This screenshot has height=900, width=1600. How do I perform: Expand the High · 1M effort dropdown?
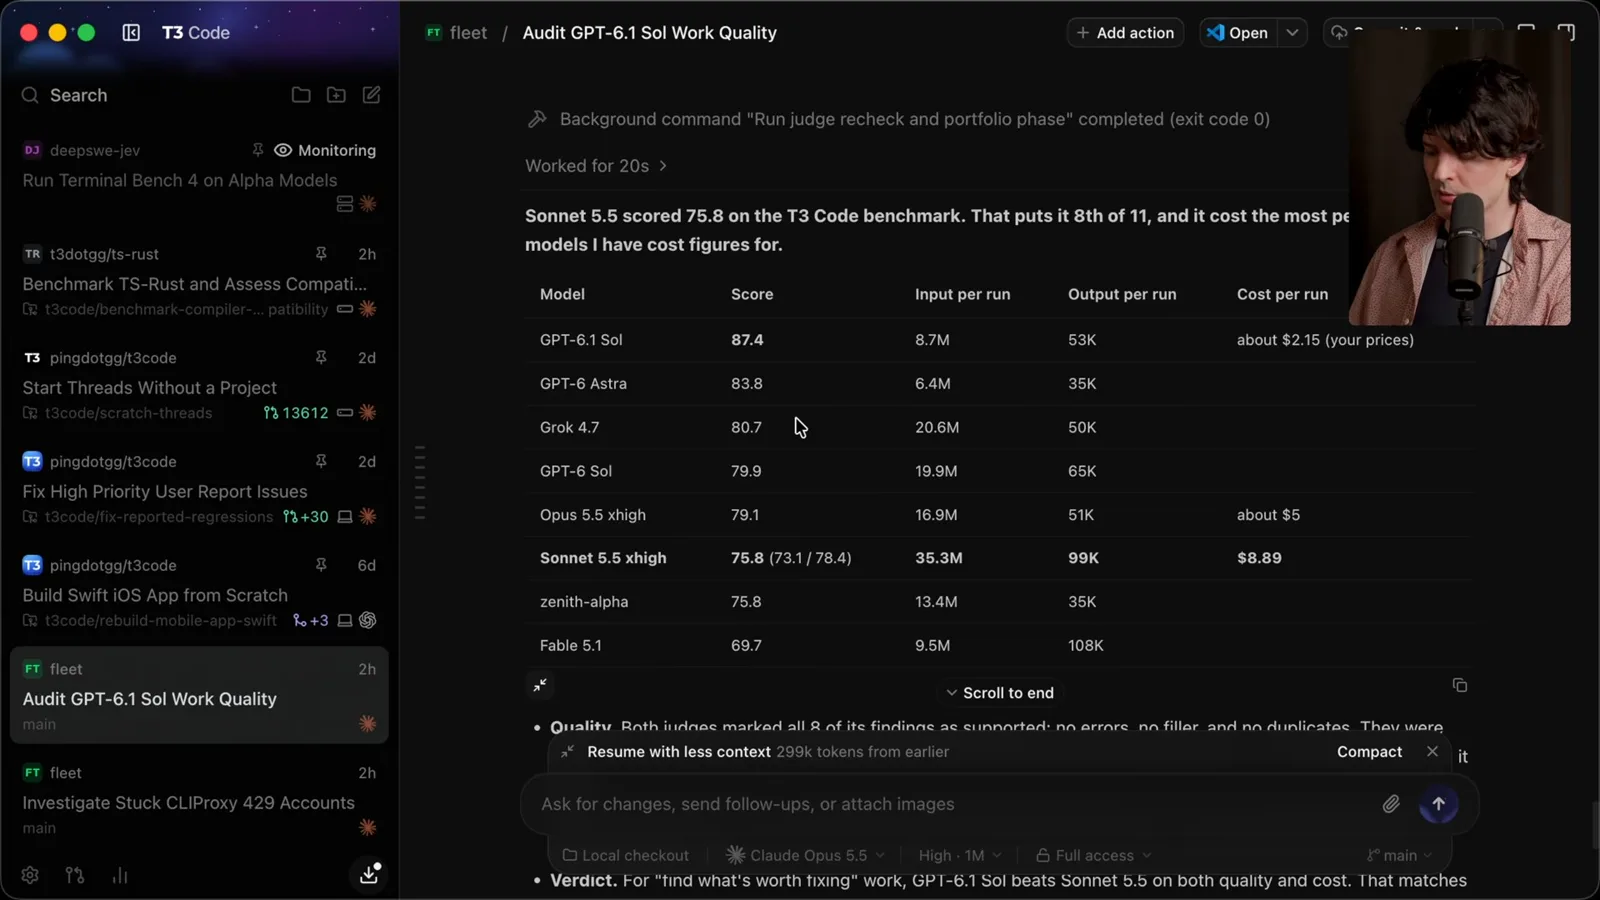(960, 855)
